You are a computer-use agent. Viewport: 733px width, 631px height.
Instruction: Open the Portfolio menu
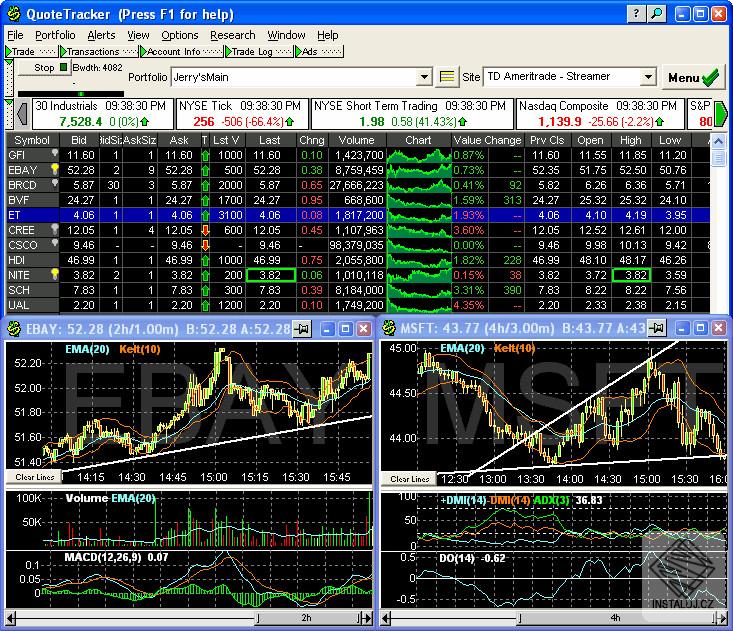coord(55,35)
